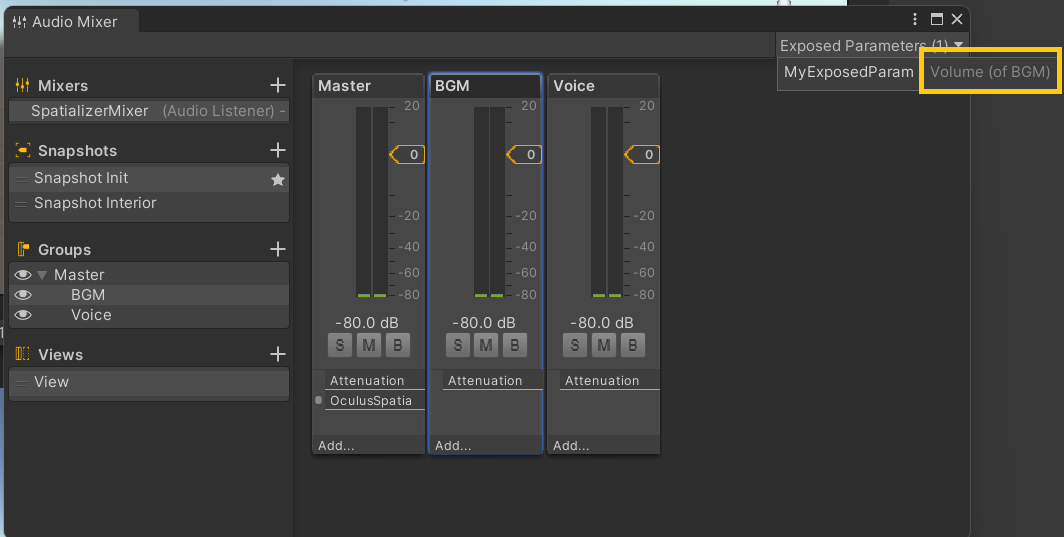Click the Master volume fader handle
This screenshot has height=537, width=1064.
(407, 155)
